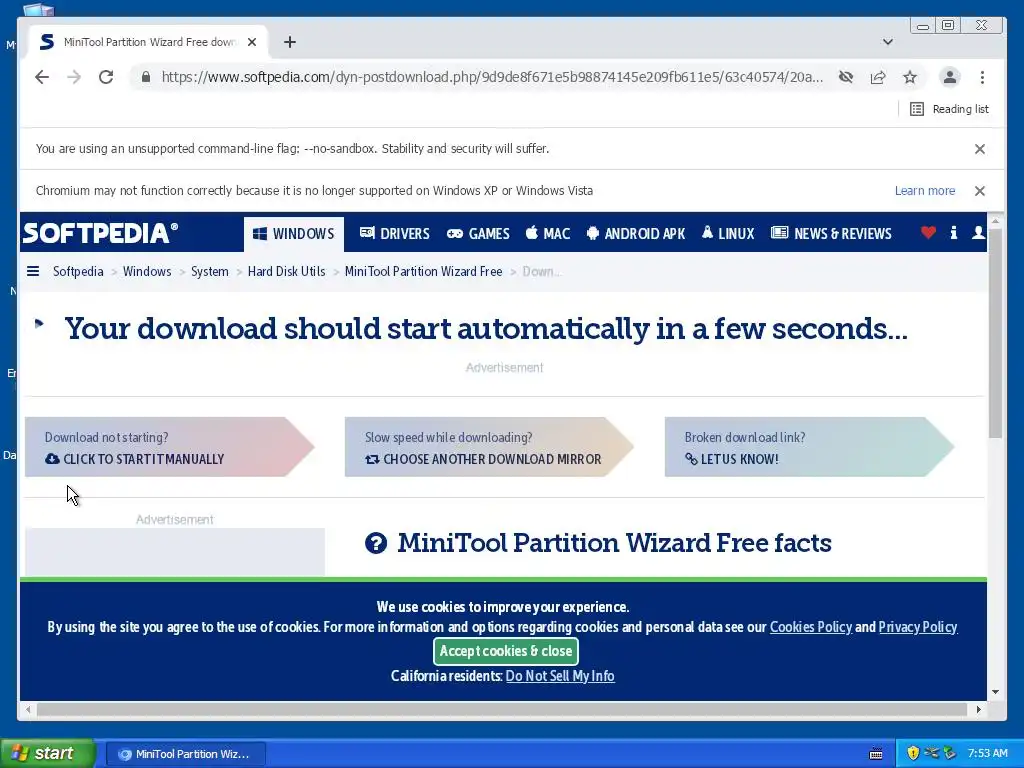
Task: Dismiss the no-sandbox warning bar
Action: (x=980, y=149)
